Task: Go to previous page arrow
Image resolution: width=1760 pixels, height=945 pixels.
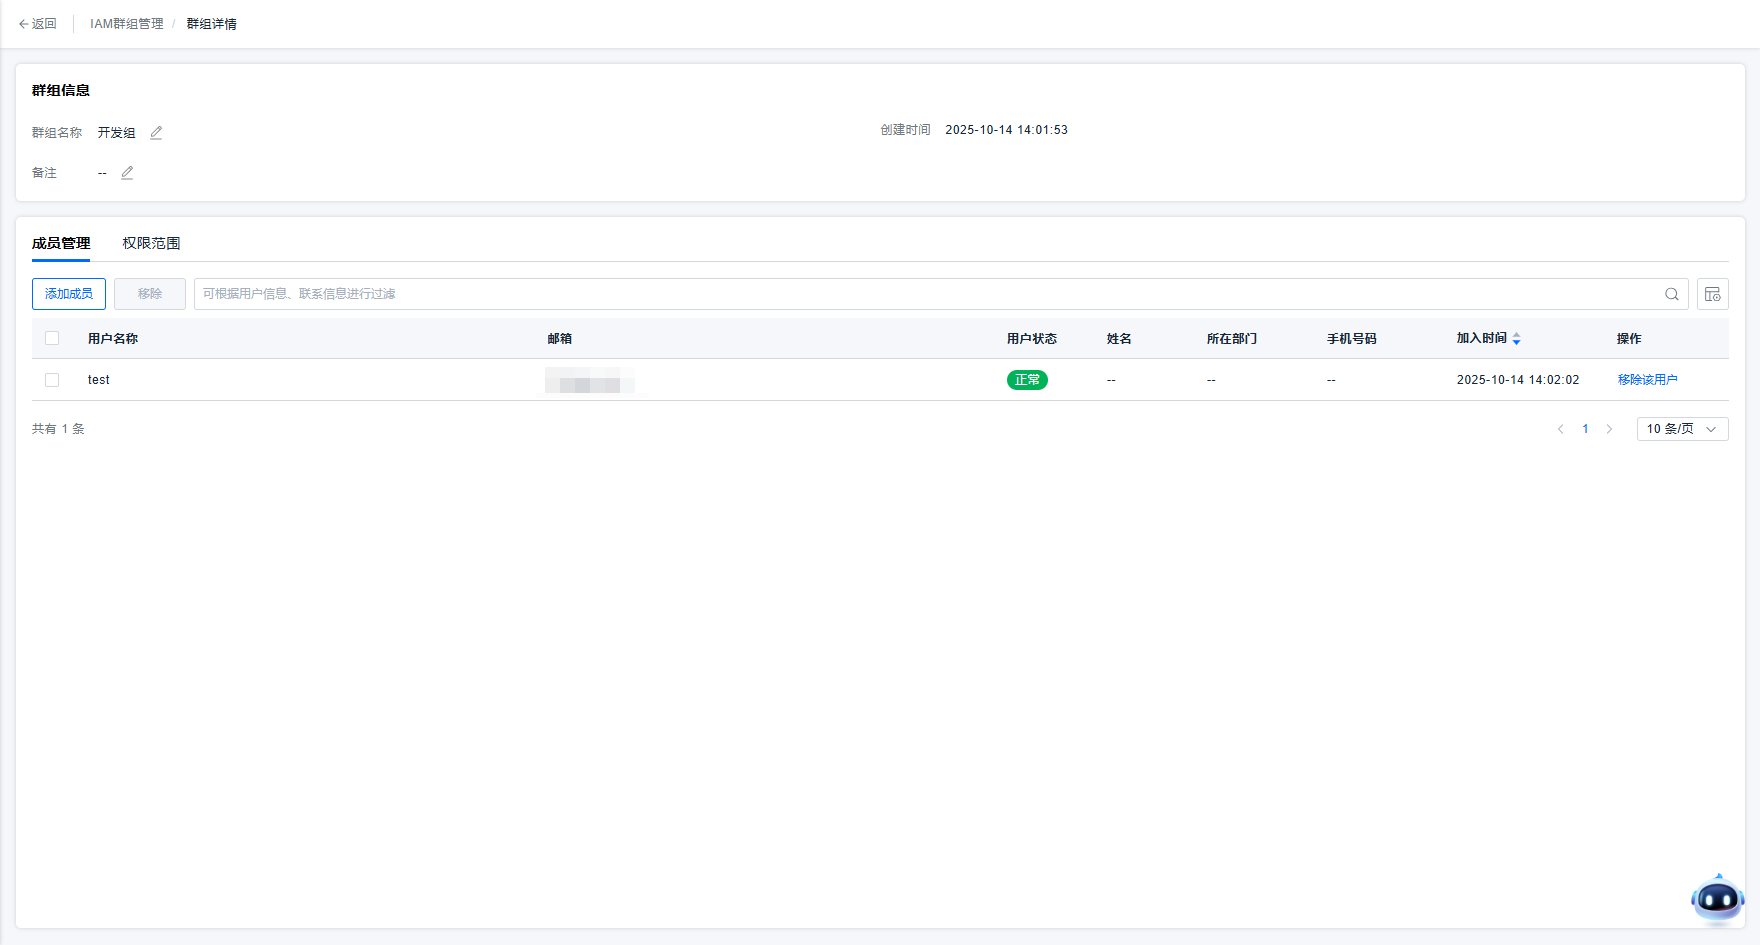Action: [1560, 429]
